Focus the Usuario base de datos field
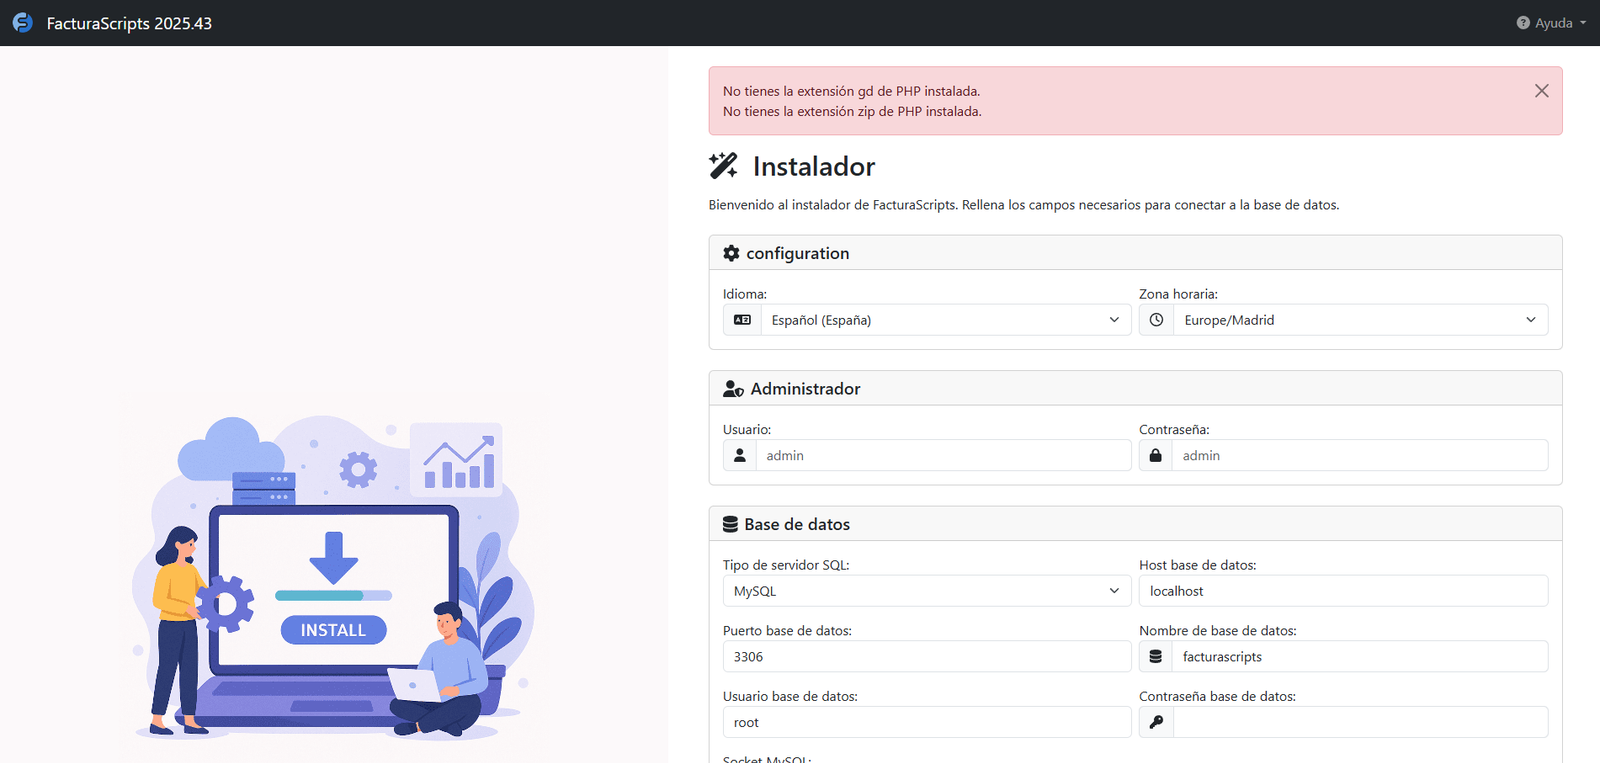This screenshot has height=763, width=1600. point(927,722)
